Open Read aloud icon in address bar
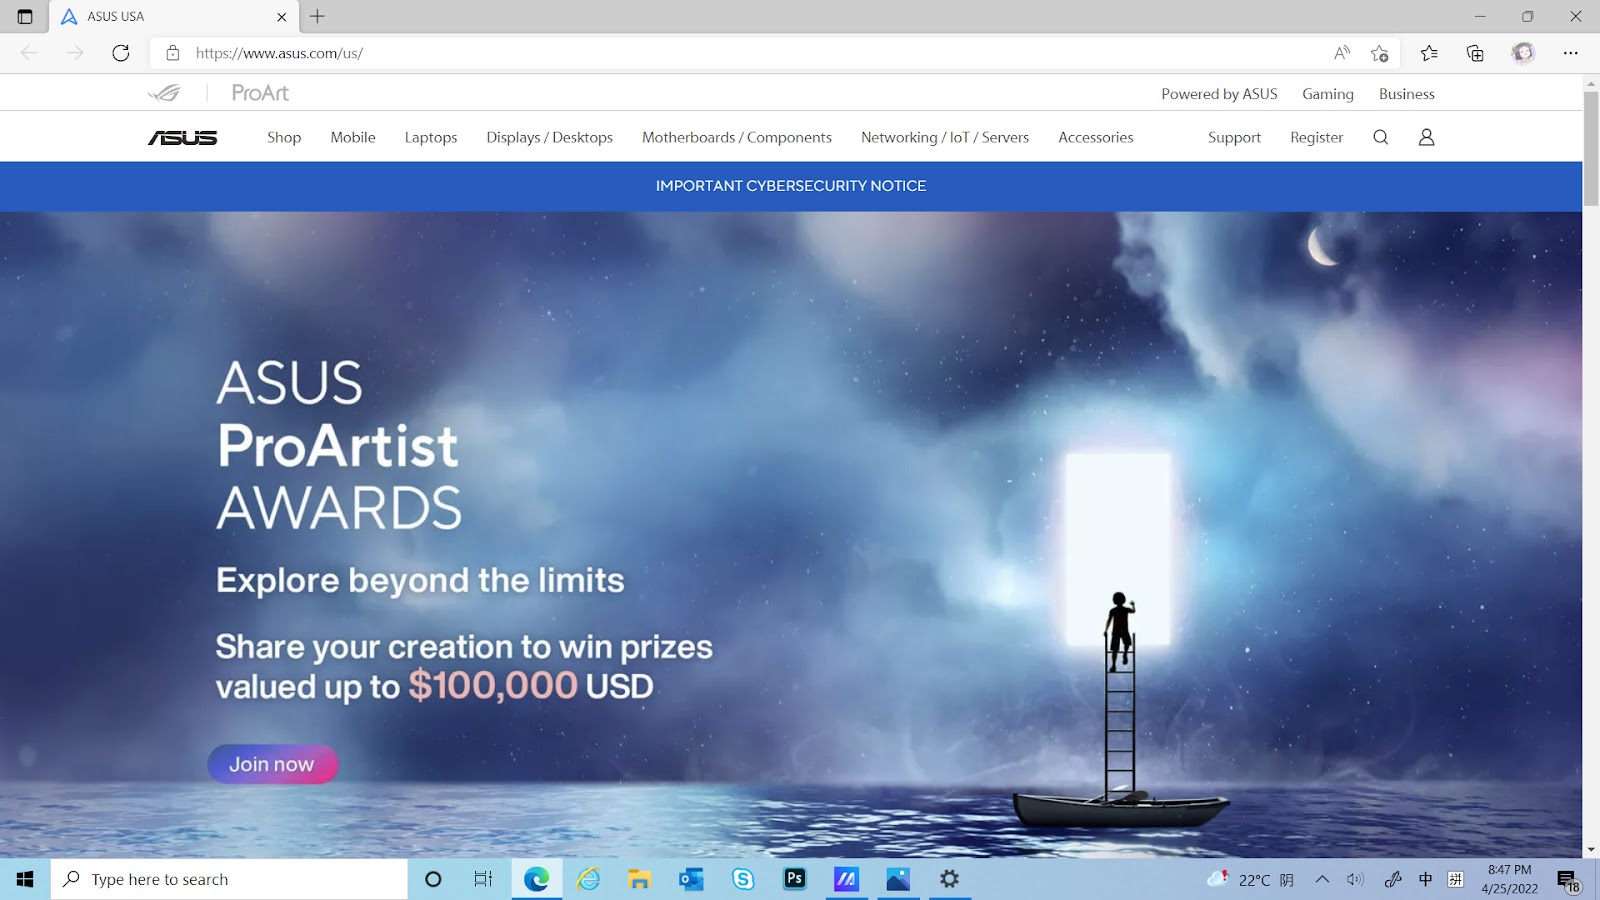This screenshot has width=1600, height=900. 1342,53
